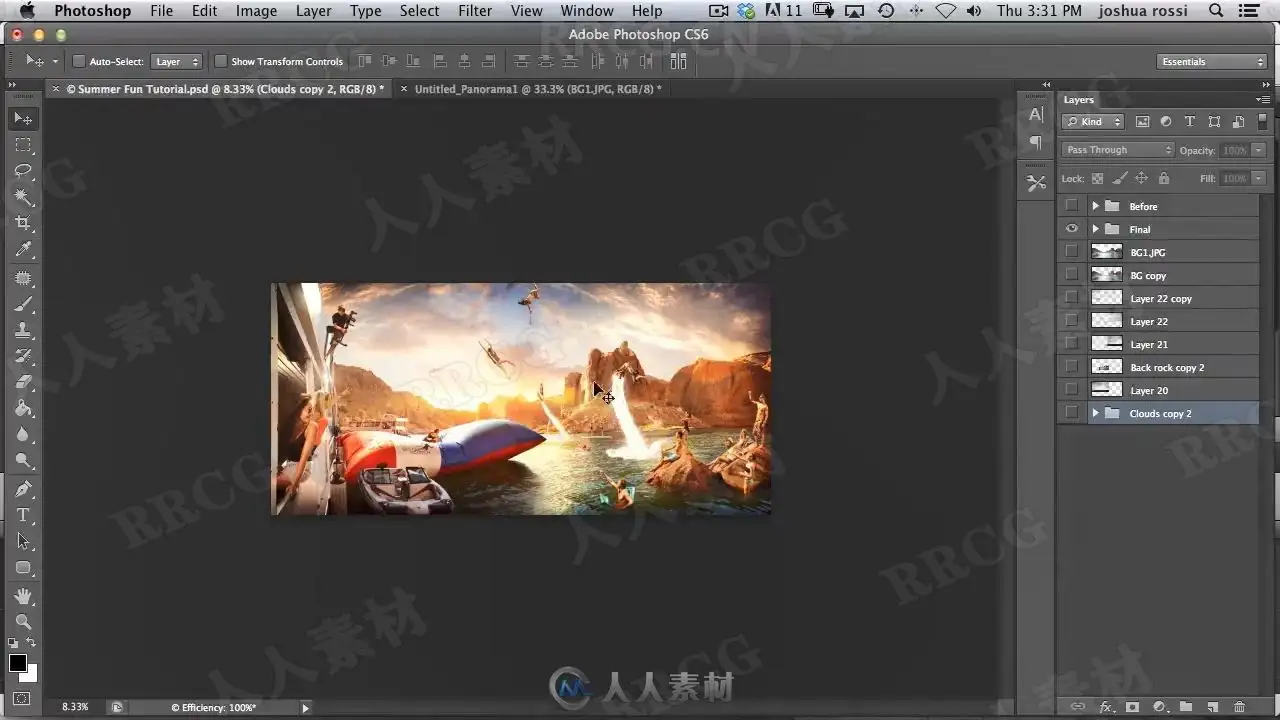This screenshot has width=1280, height=720.
Task: Open the Layers panel flyout menu
Action: [1265, 99]
